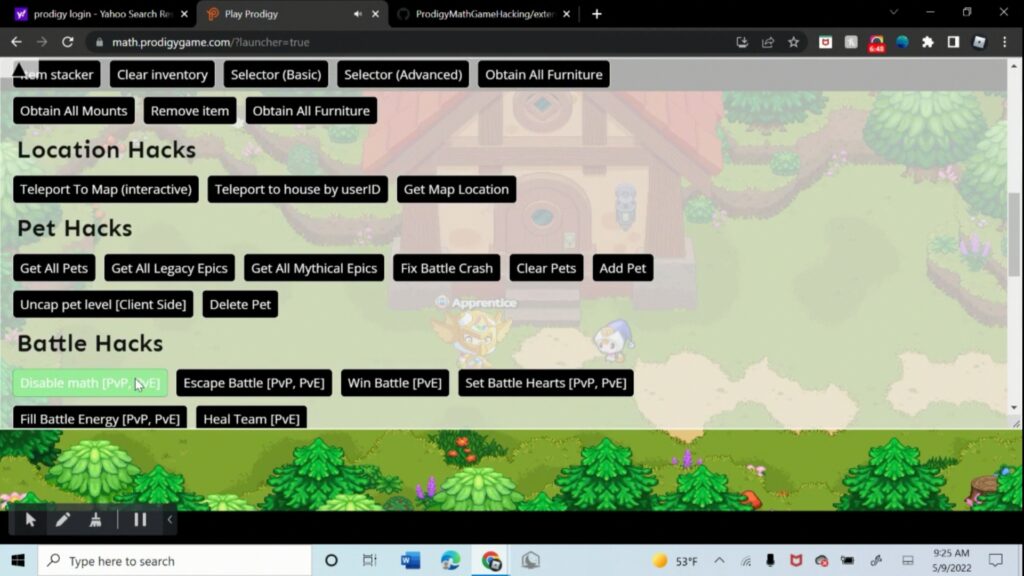The height and width of the screenshot is (576, 1024).
Task: Click the Chrome taskbar icon
Action: [491, 560]
